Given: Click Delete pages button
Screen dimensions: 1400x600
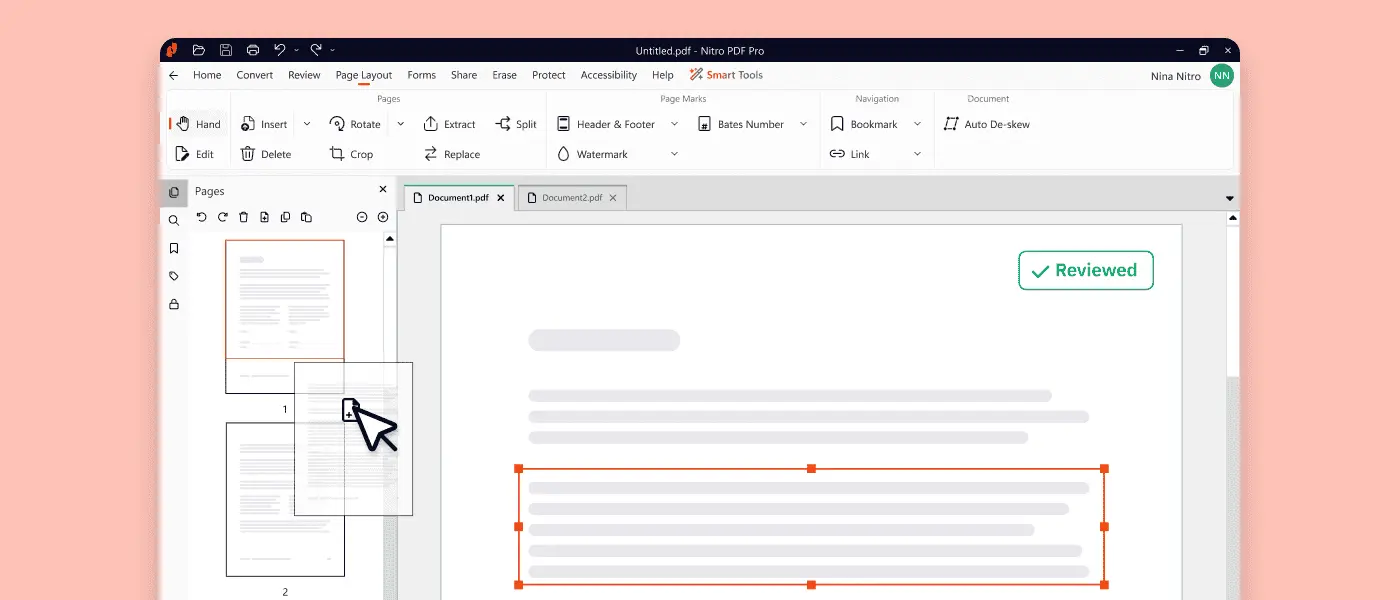Looking at the screenshot, I should click(x=266, y=154).
